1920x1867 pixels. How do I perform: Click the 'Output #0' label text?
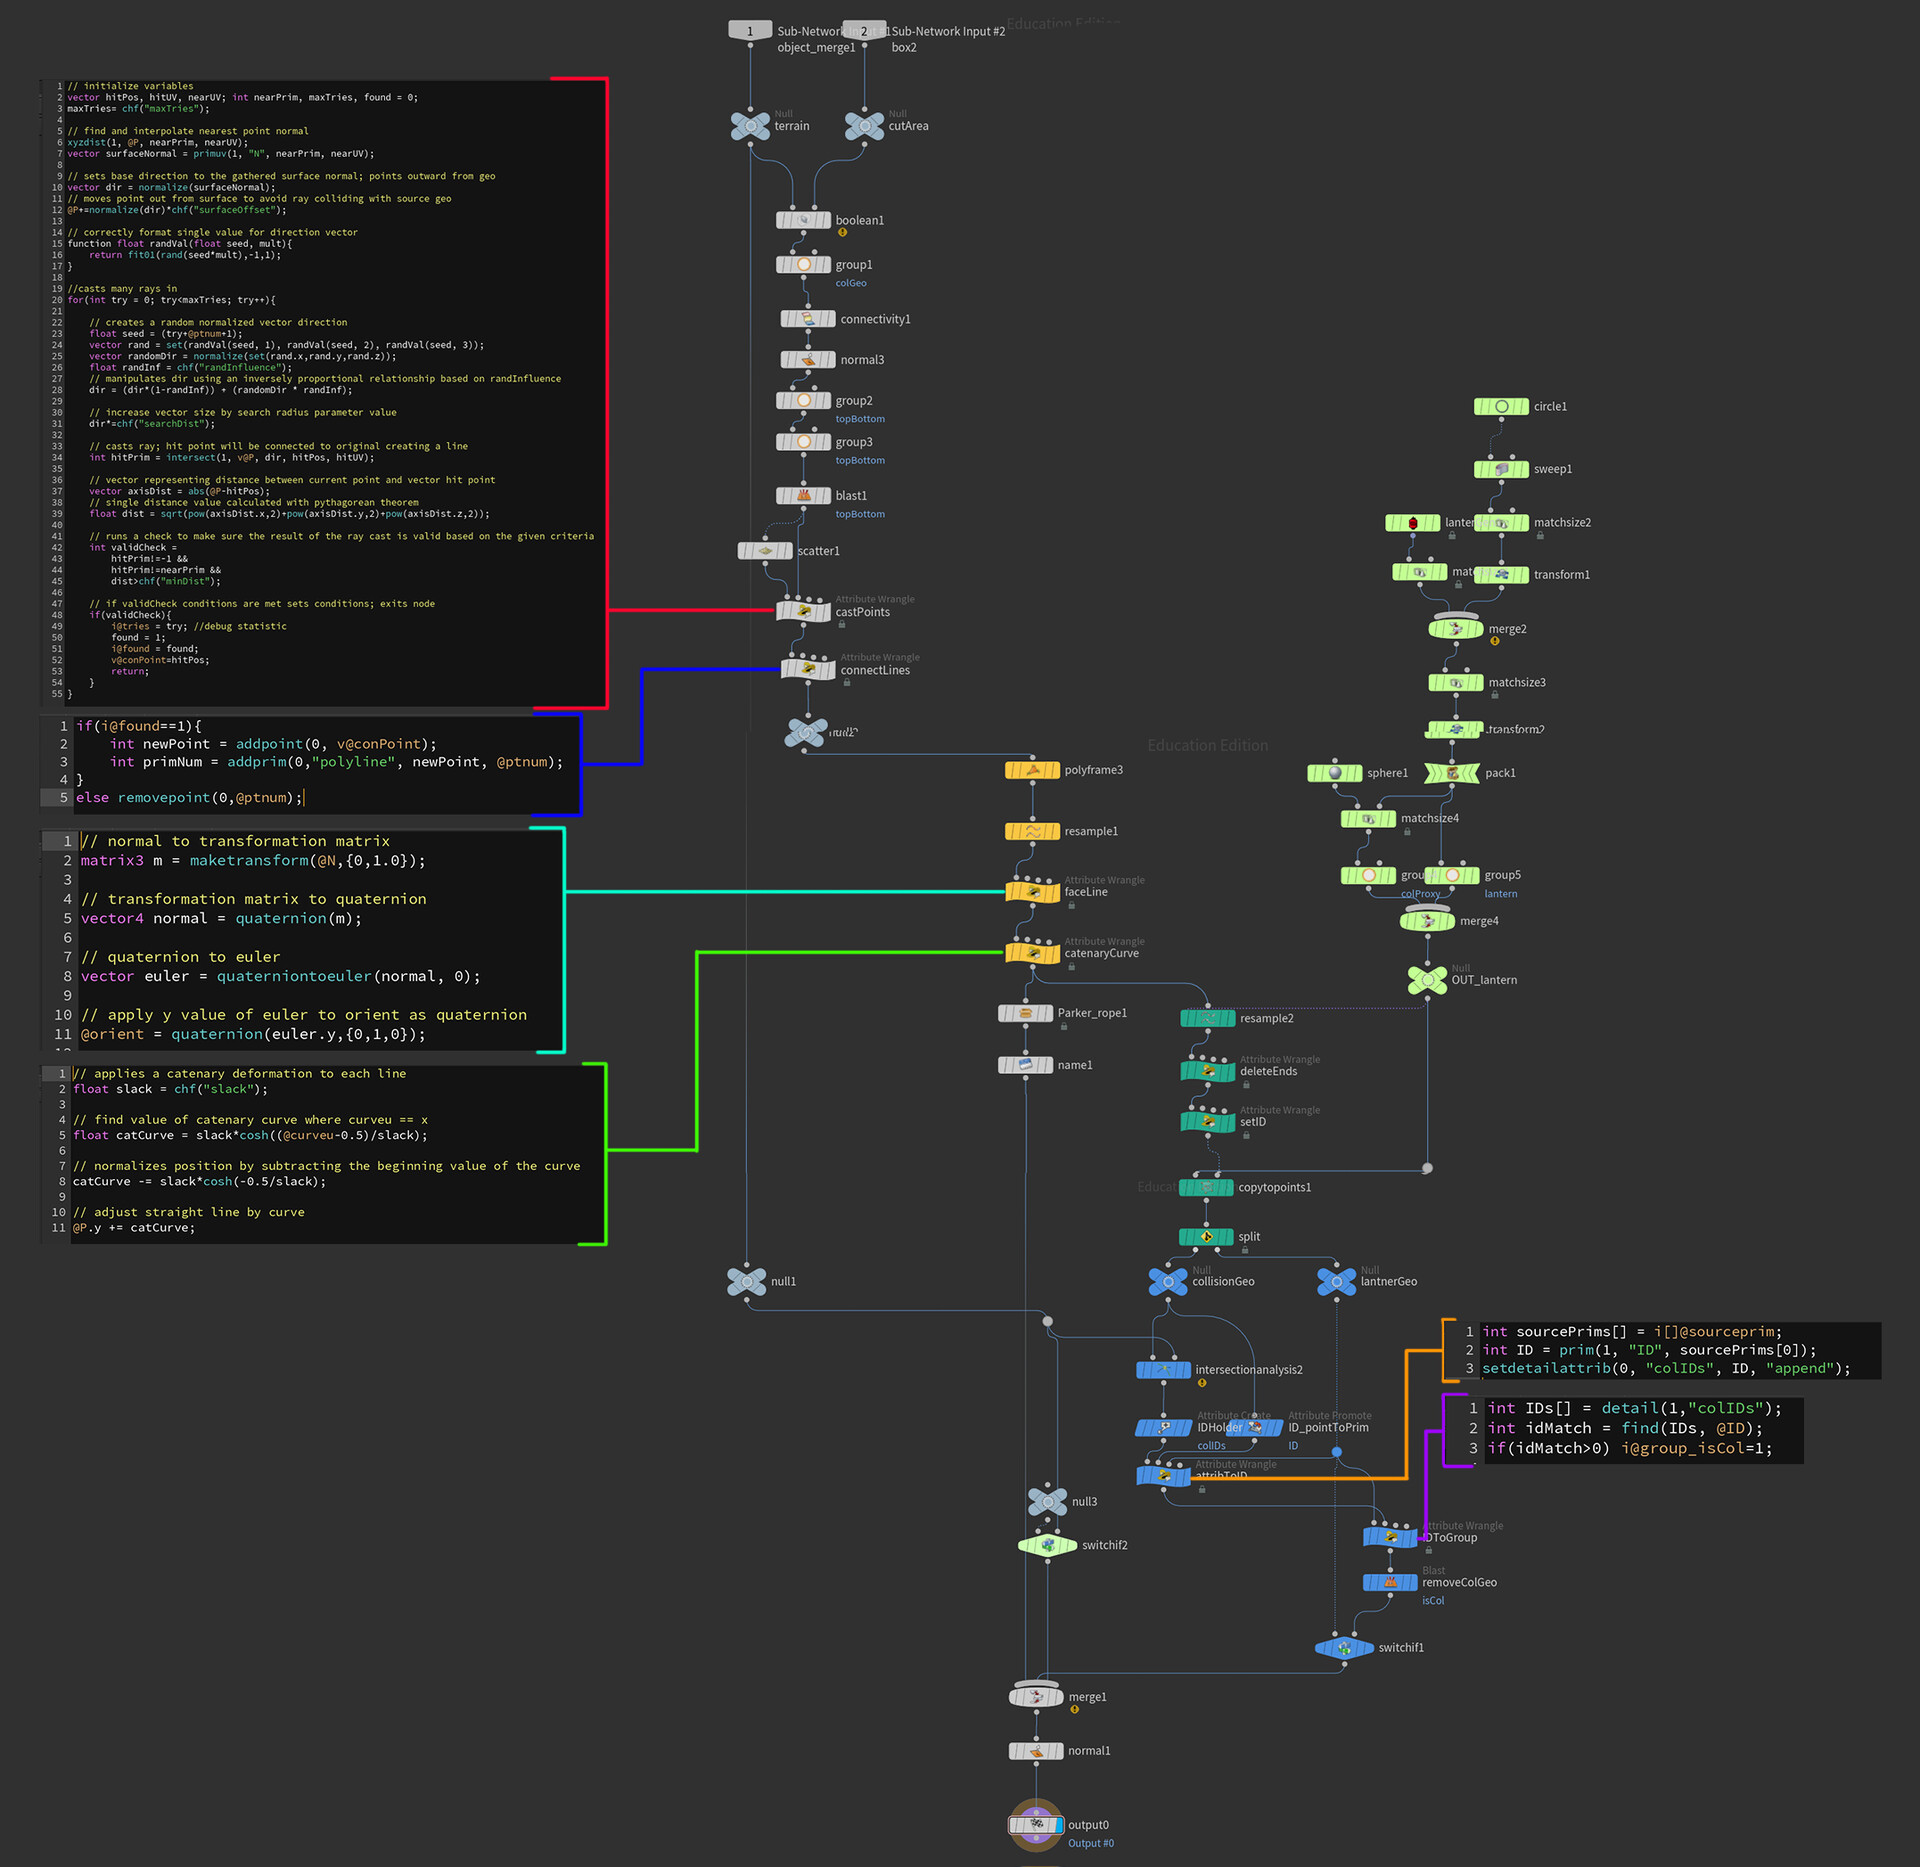[x=1090, y=1843]
